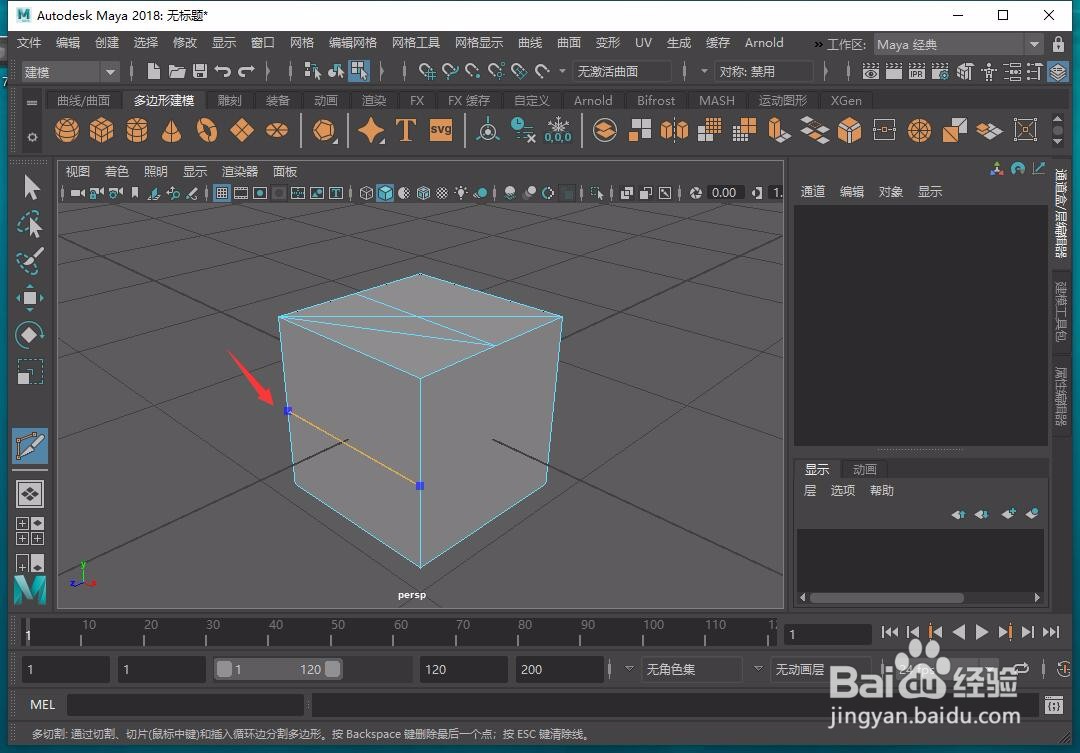Toggle the snap-to-curves magnet icon
Image resolution: width=1080 pixels, height=753 pixels.
click(450, 71)
